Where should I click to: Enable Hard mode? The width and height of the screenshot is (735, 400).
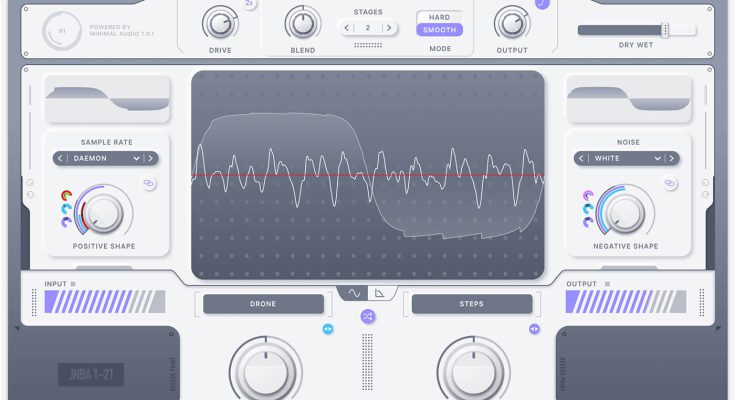[x=439, y=17]
